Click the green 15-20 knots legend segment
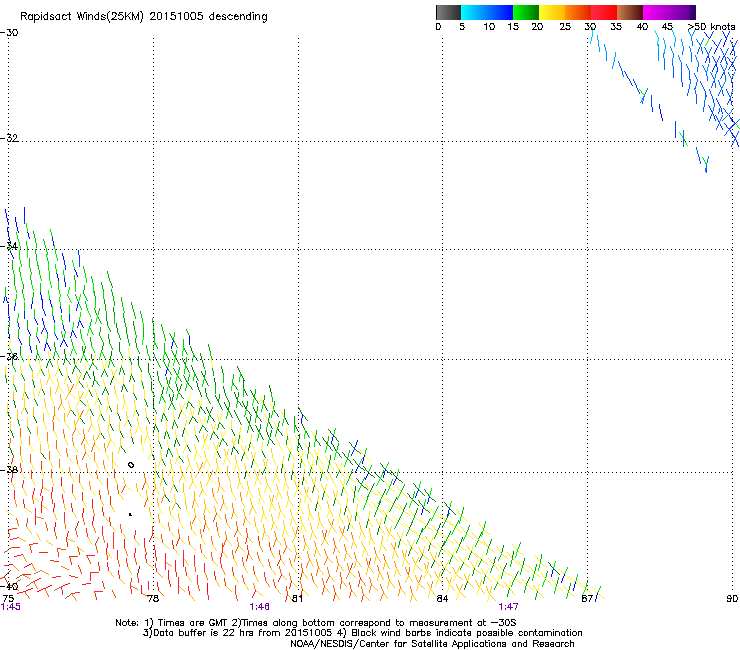 coord(526,12)
